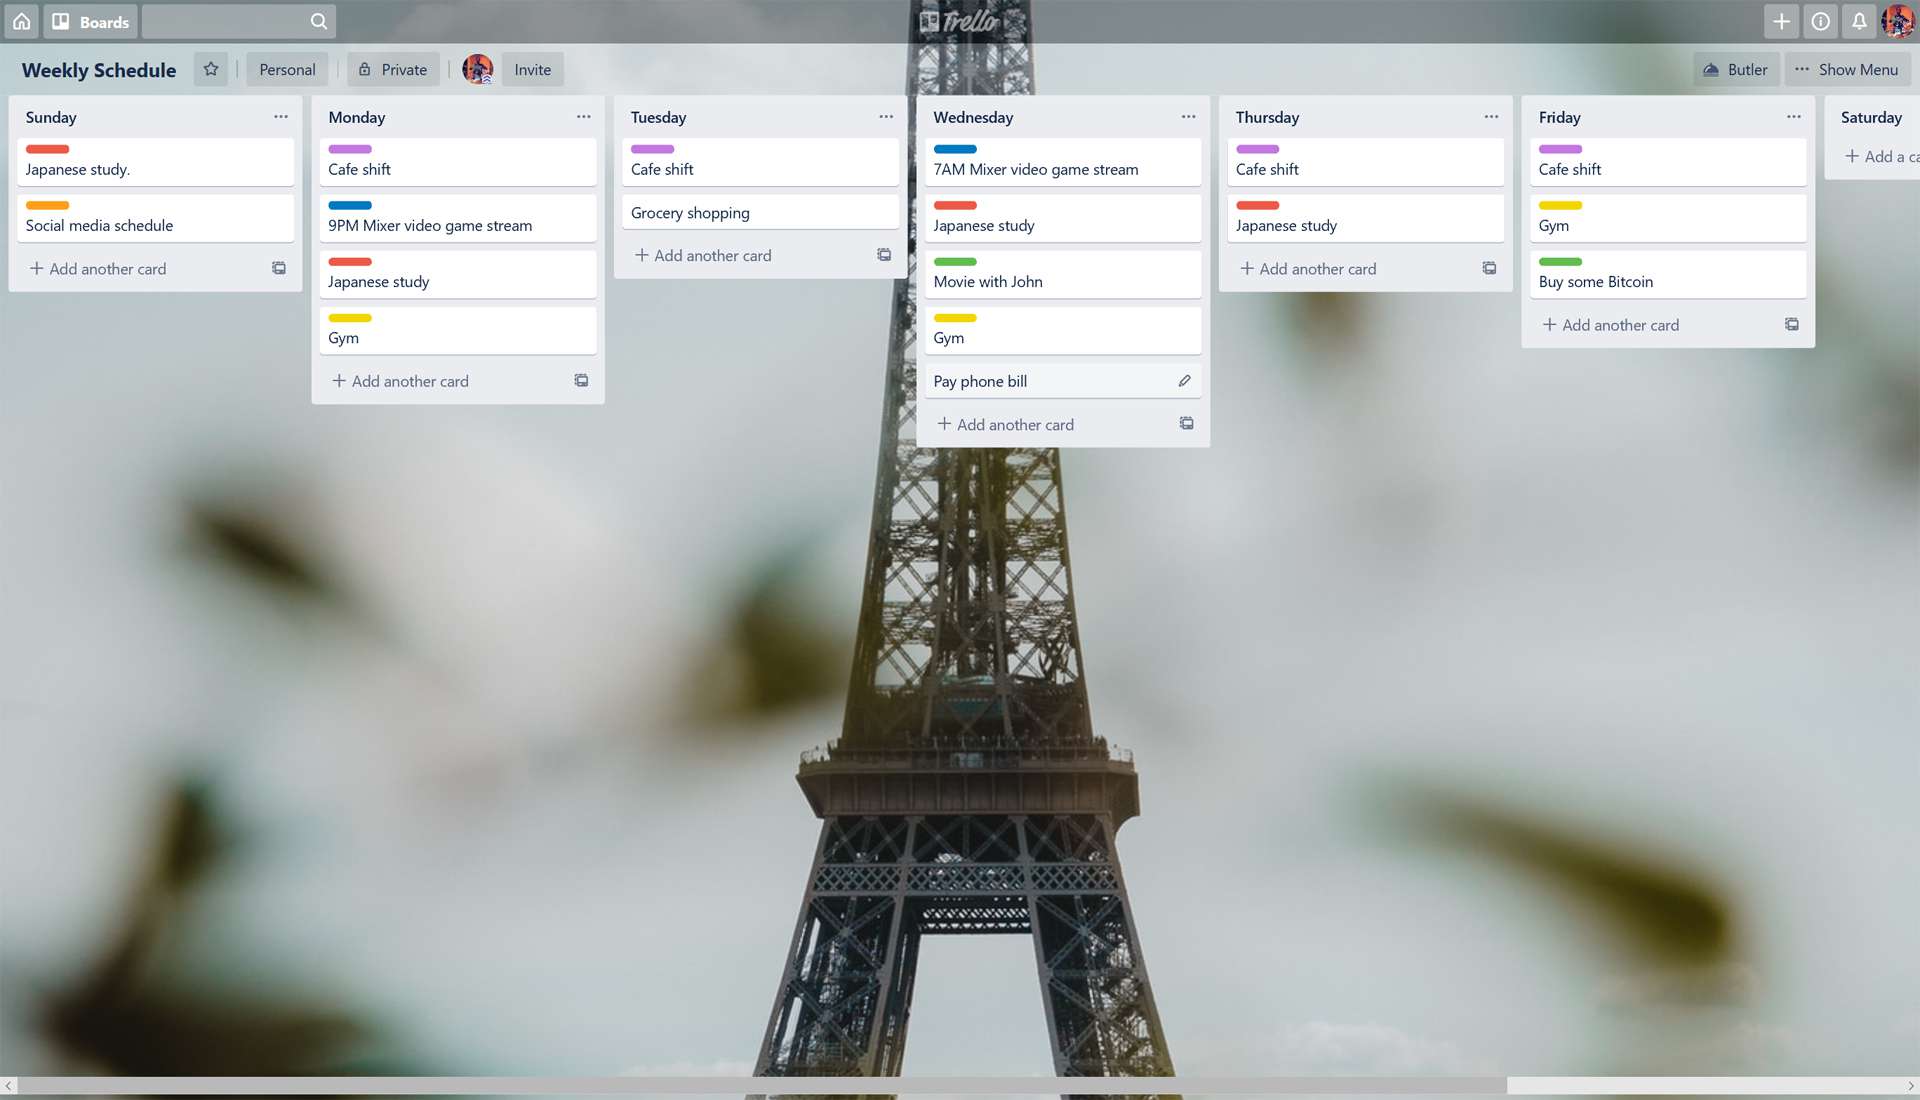Expand the Wednesday list options menu
Viewport: 1920px width, 1100px height.
tap(1187, 116)
